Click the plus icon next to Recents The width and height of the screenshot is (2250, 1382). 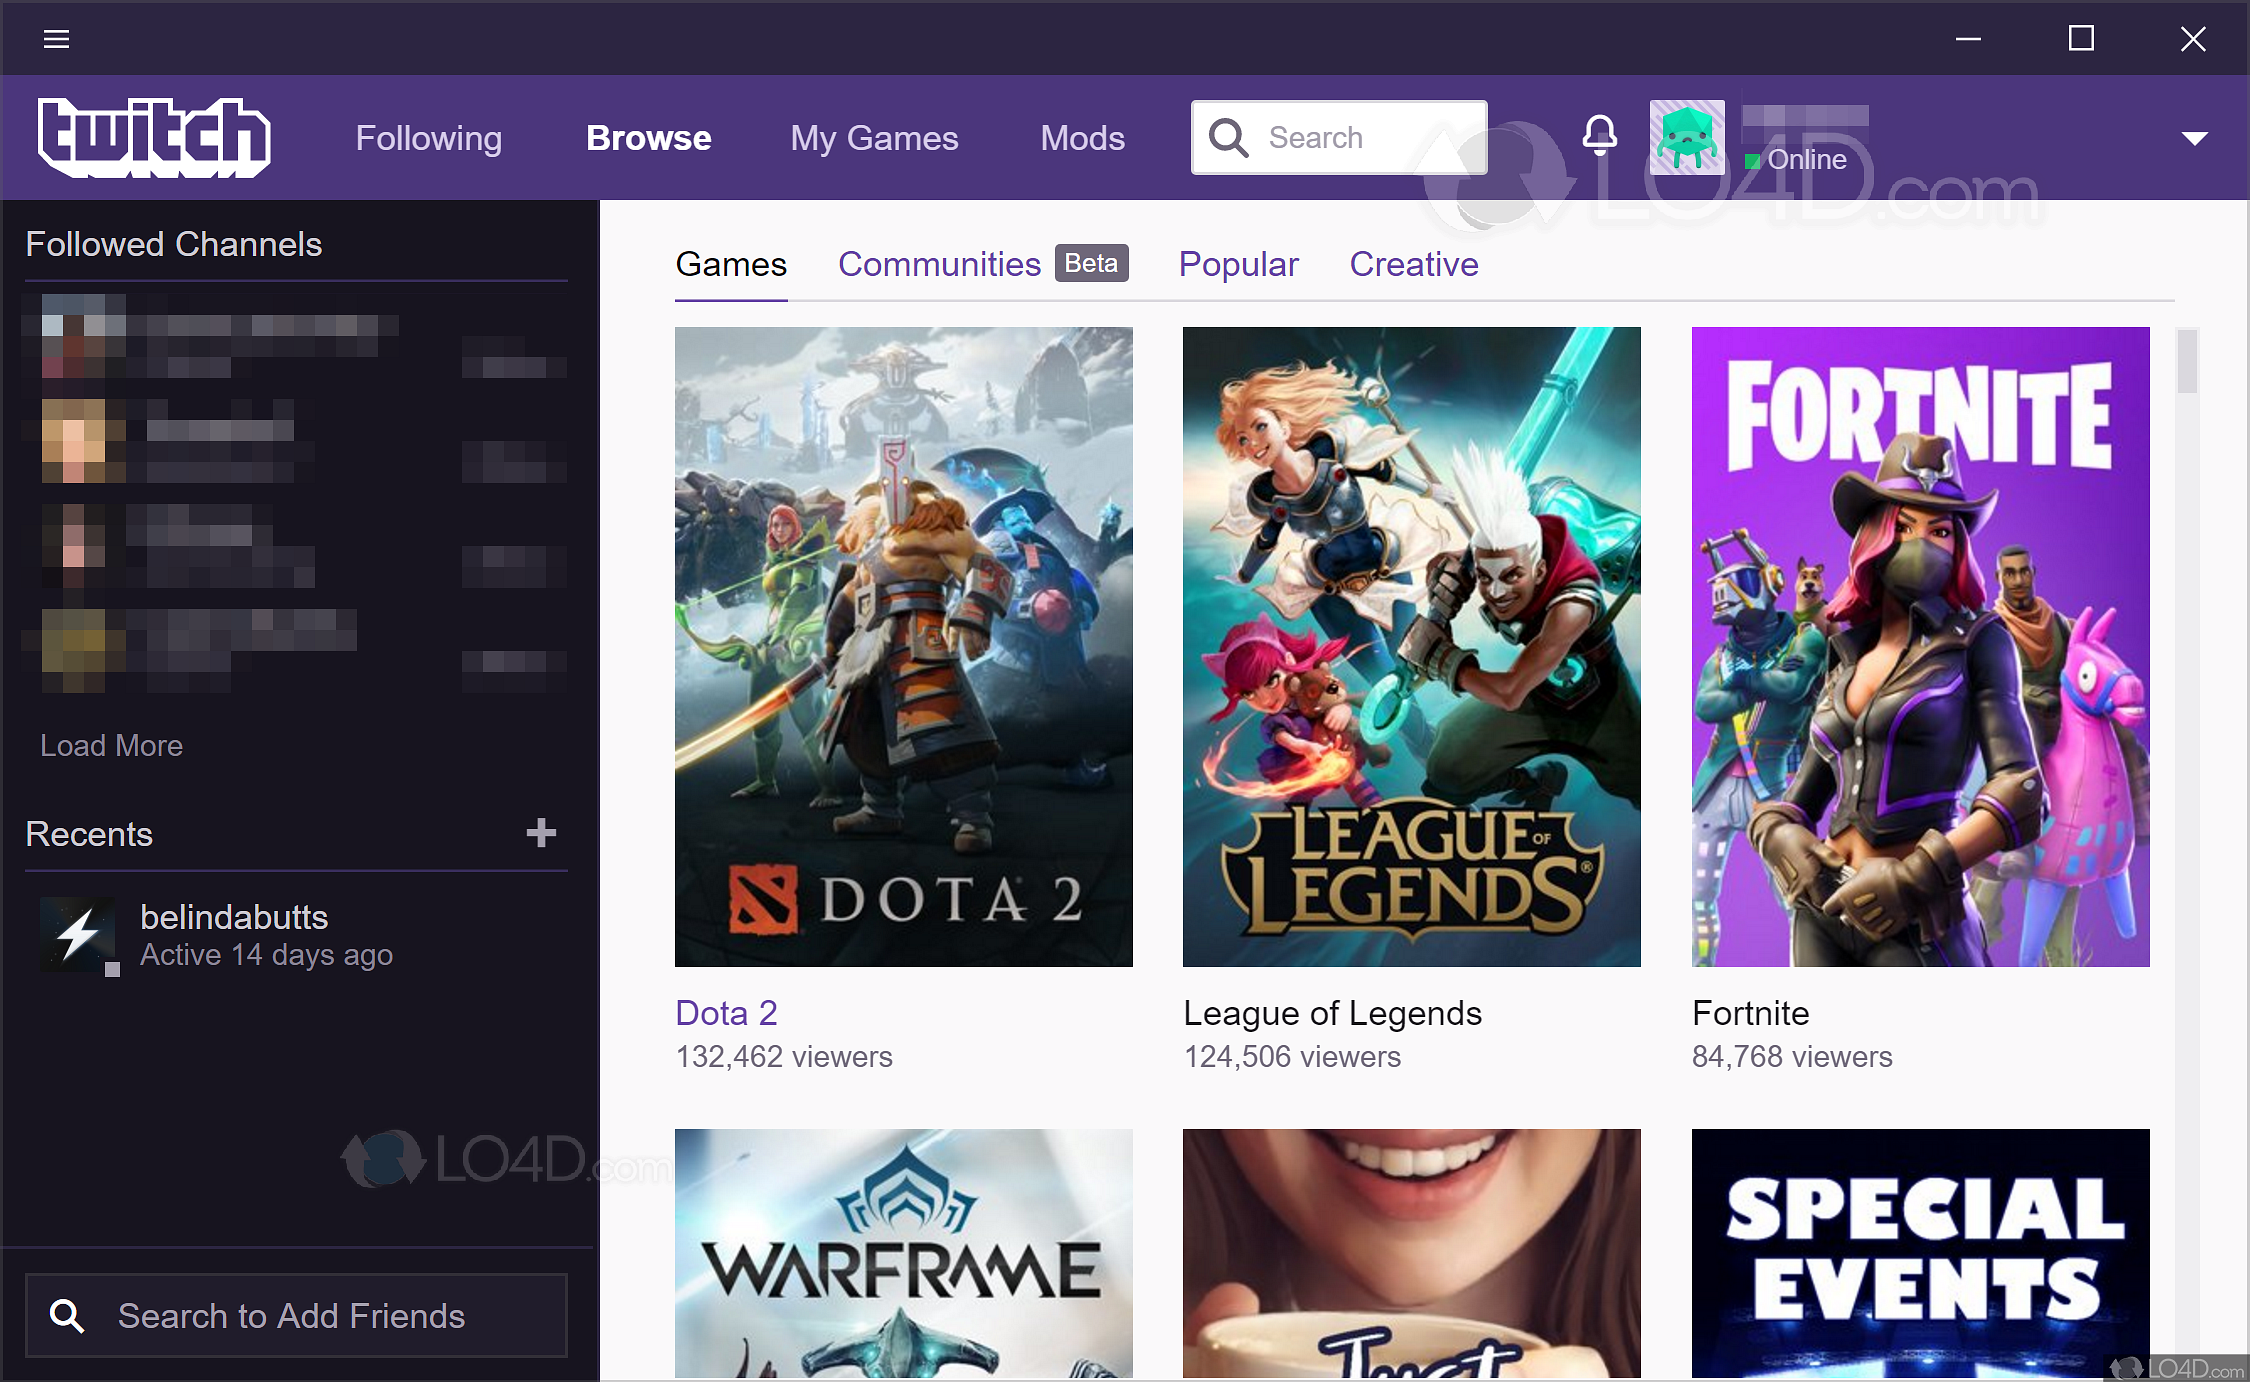coord(541,833)
